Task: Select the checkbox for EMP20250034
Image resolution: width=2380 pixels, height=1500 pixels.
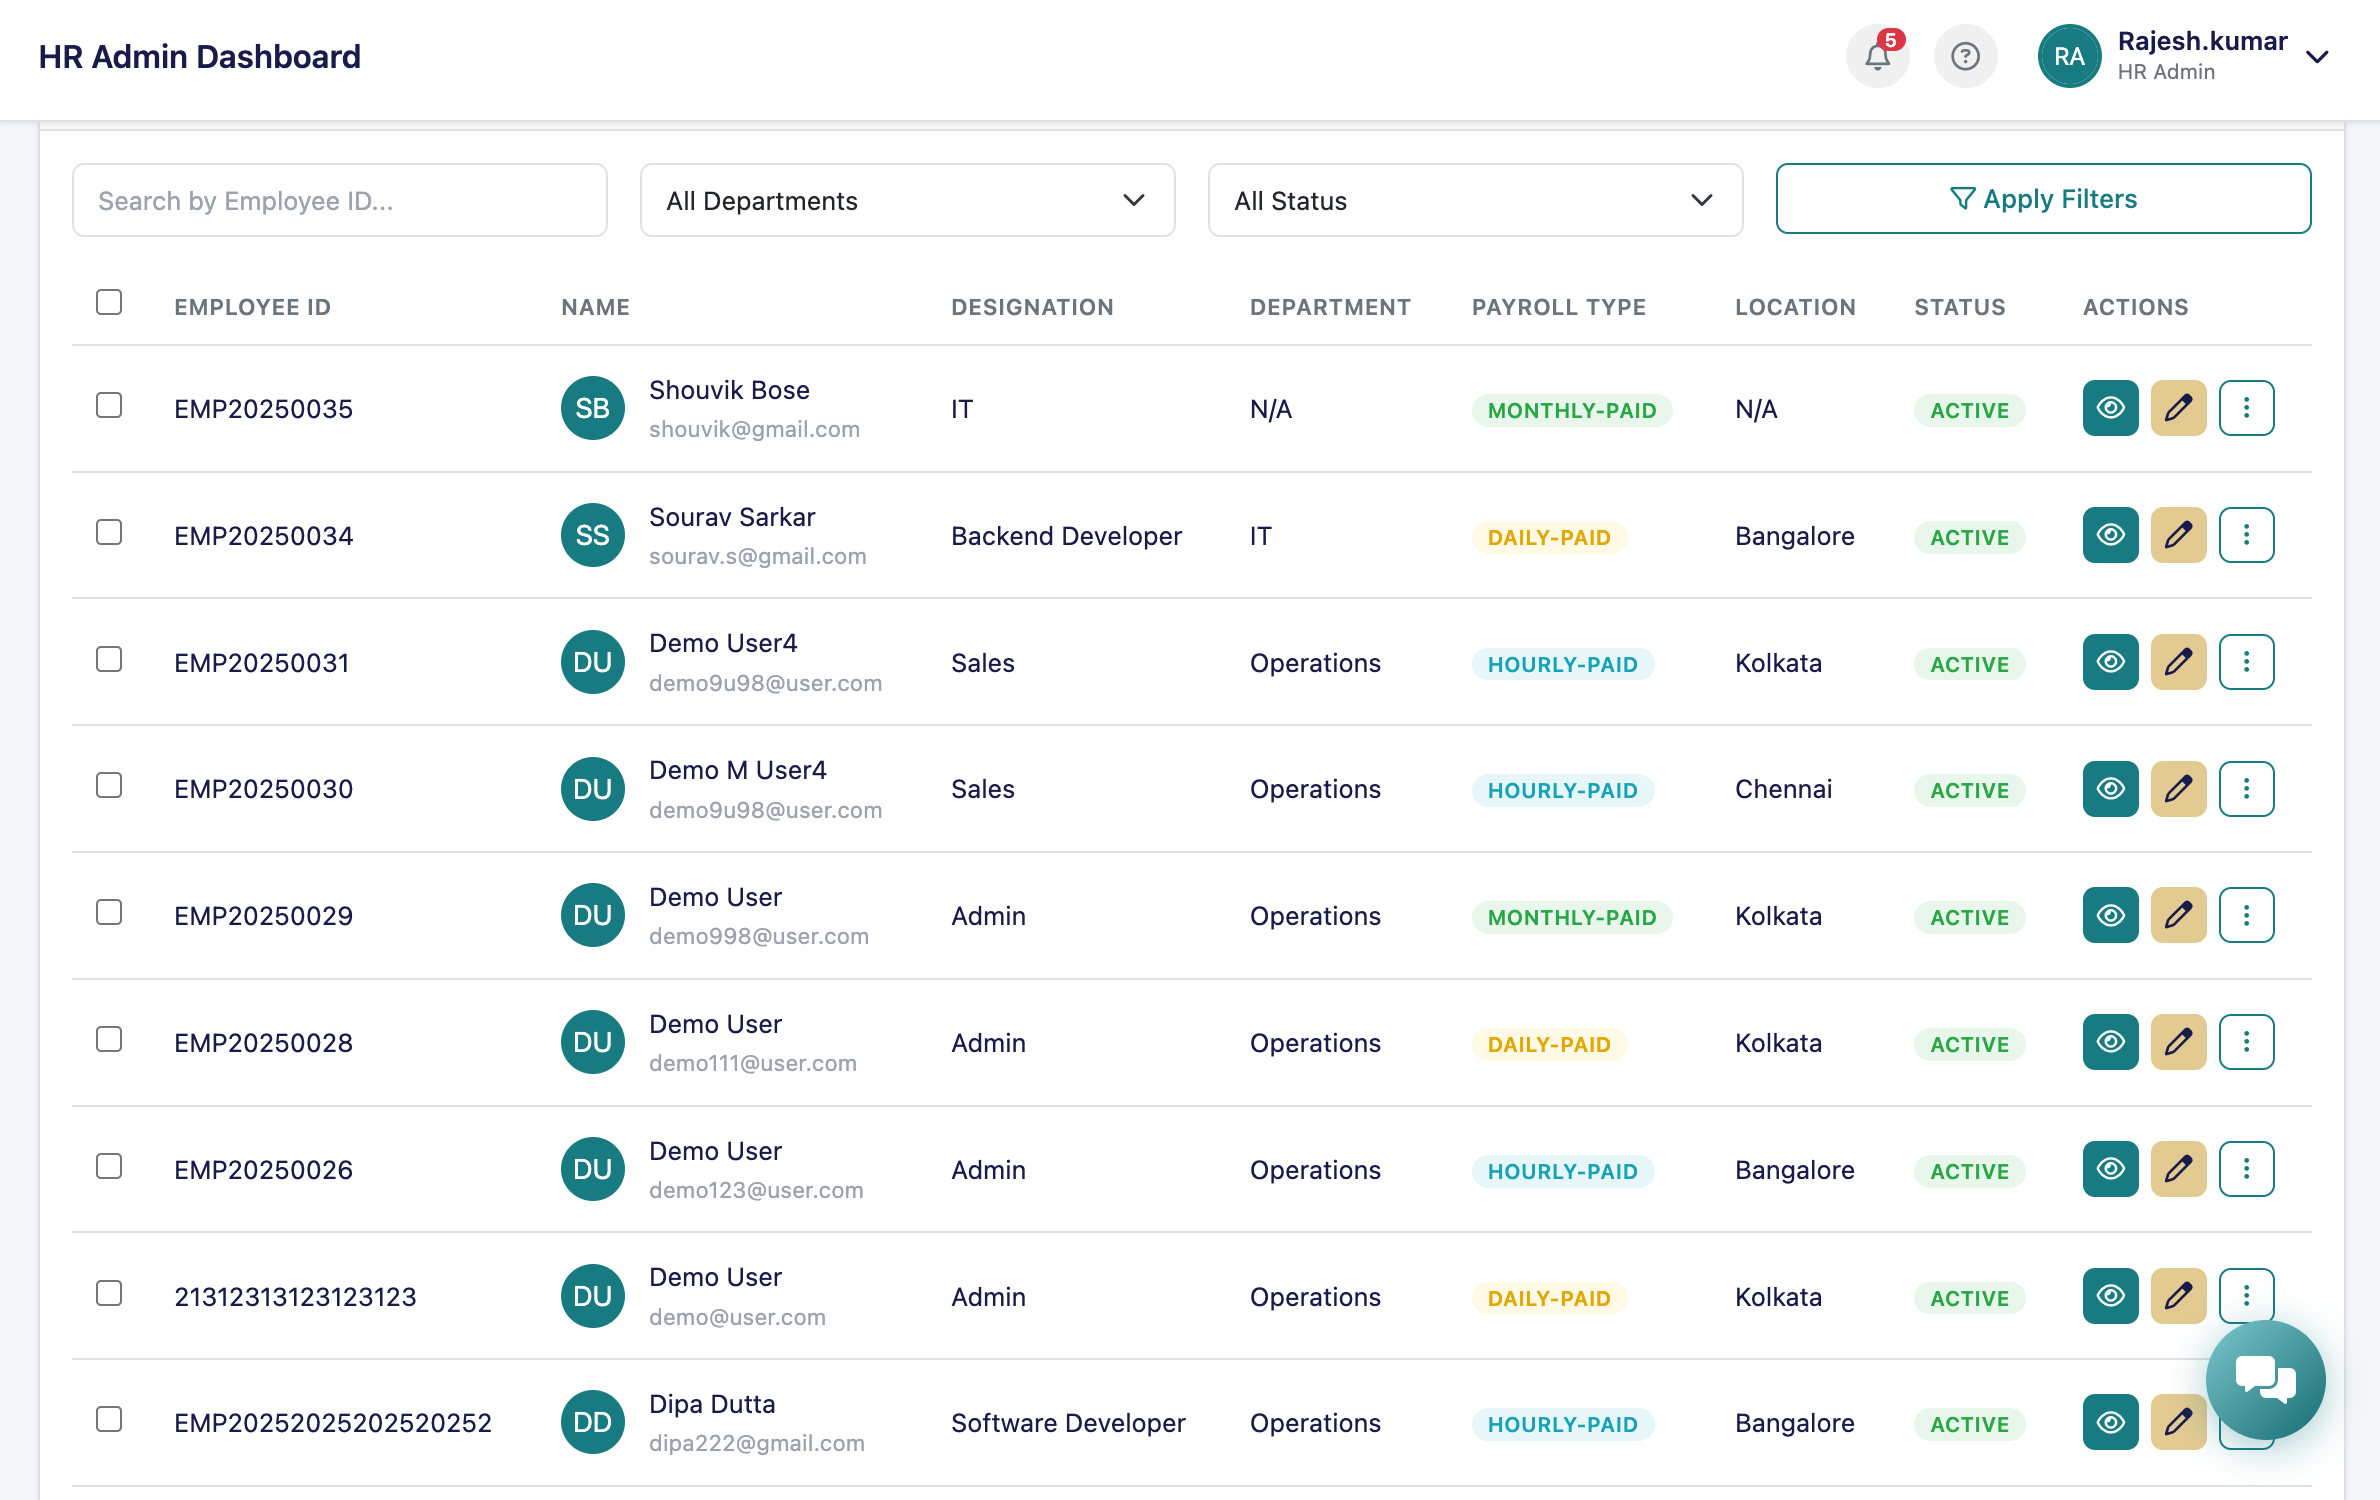Action: [108, 533]
